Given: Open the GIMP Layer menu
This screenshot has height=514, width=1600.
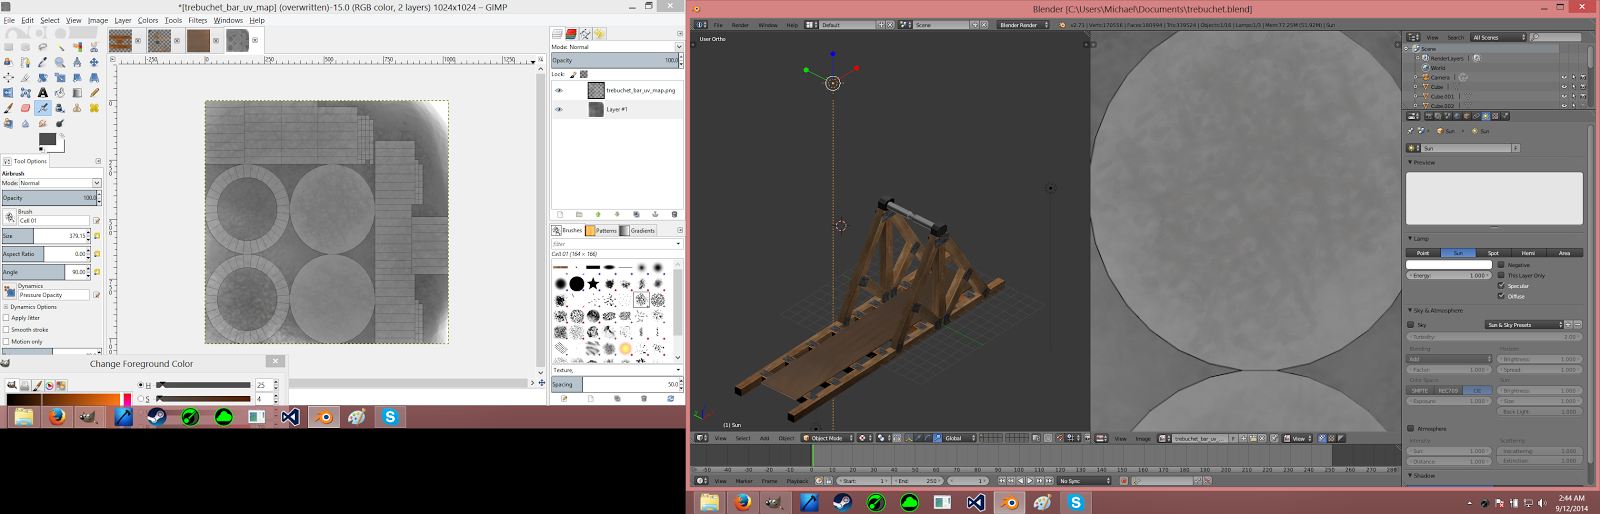Looking at the screenshot, I should (x=123, y=20).
